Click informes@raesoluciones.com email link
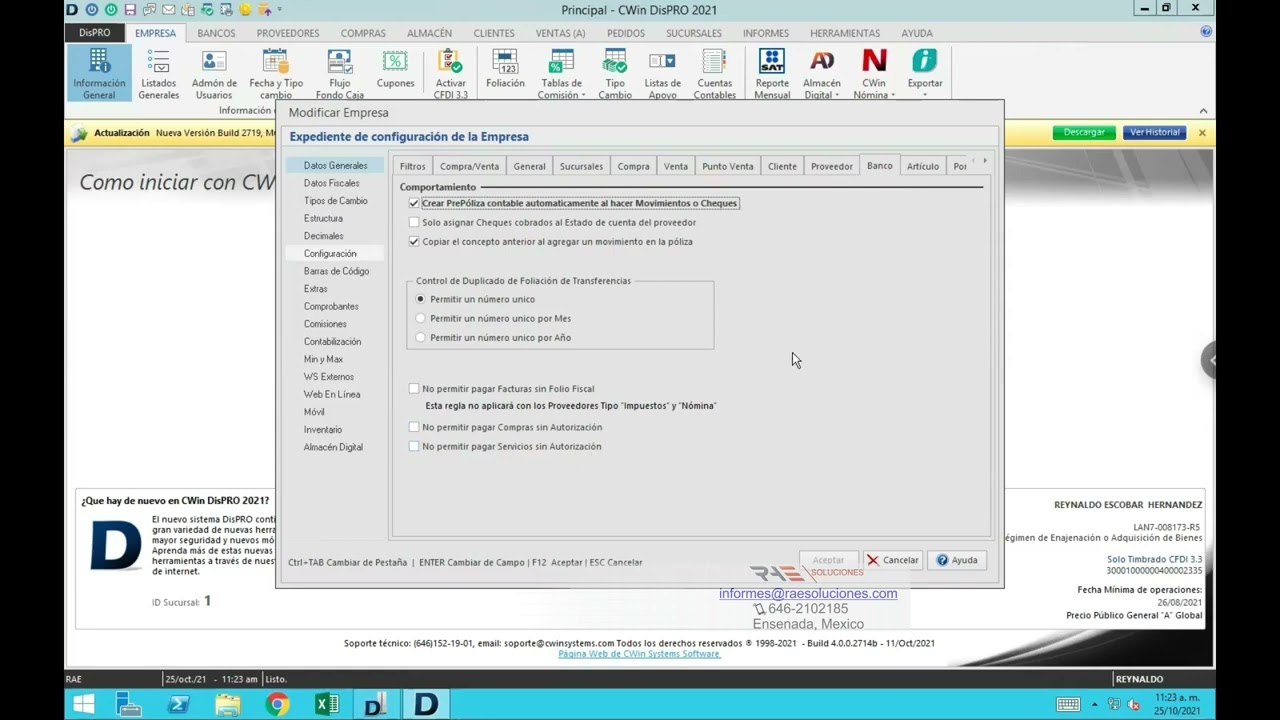This screenshot has width=1280, height=720. pyautogui.click(x=808, y=593)
